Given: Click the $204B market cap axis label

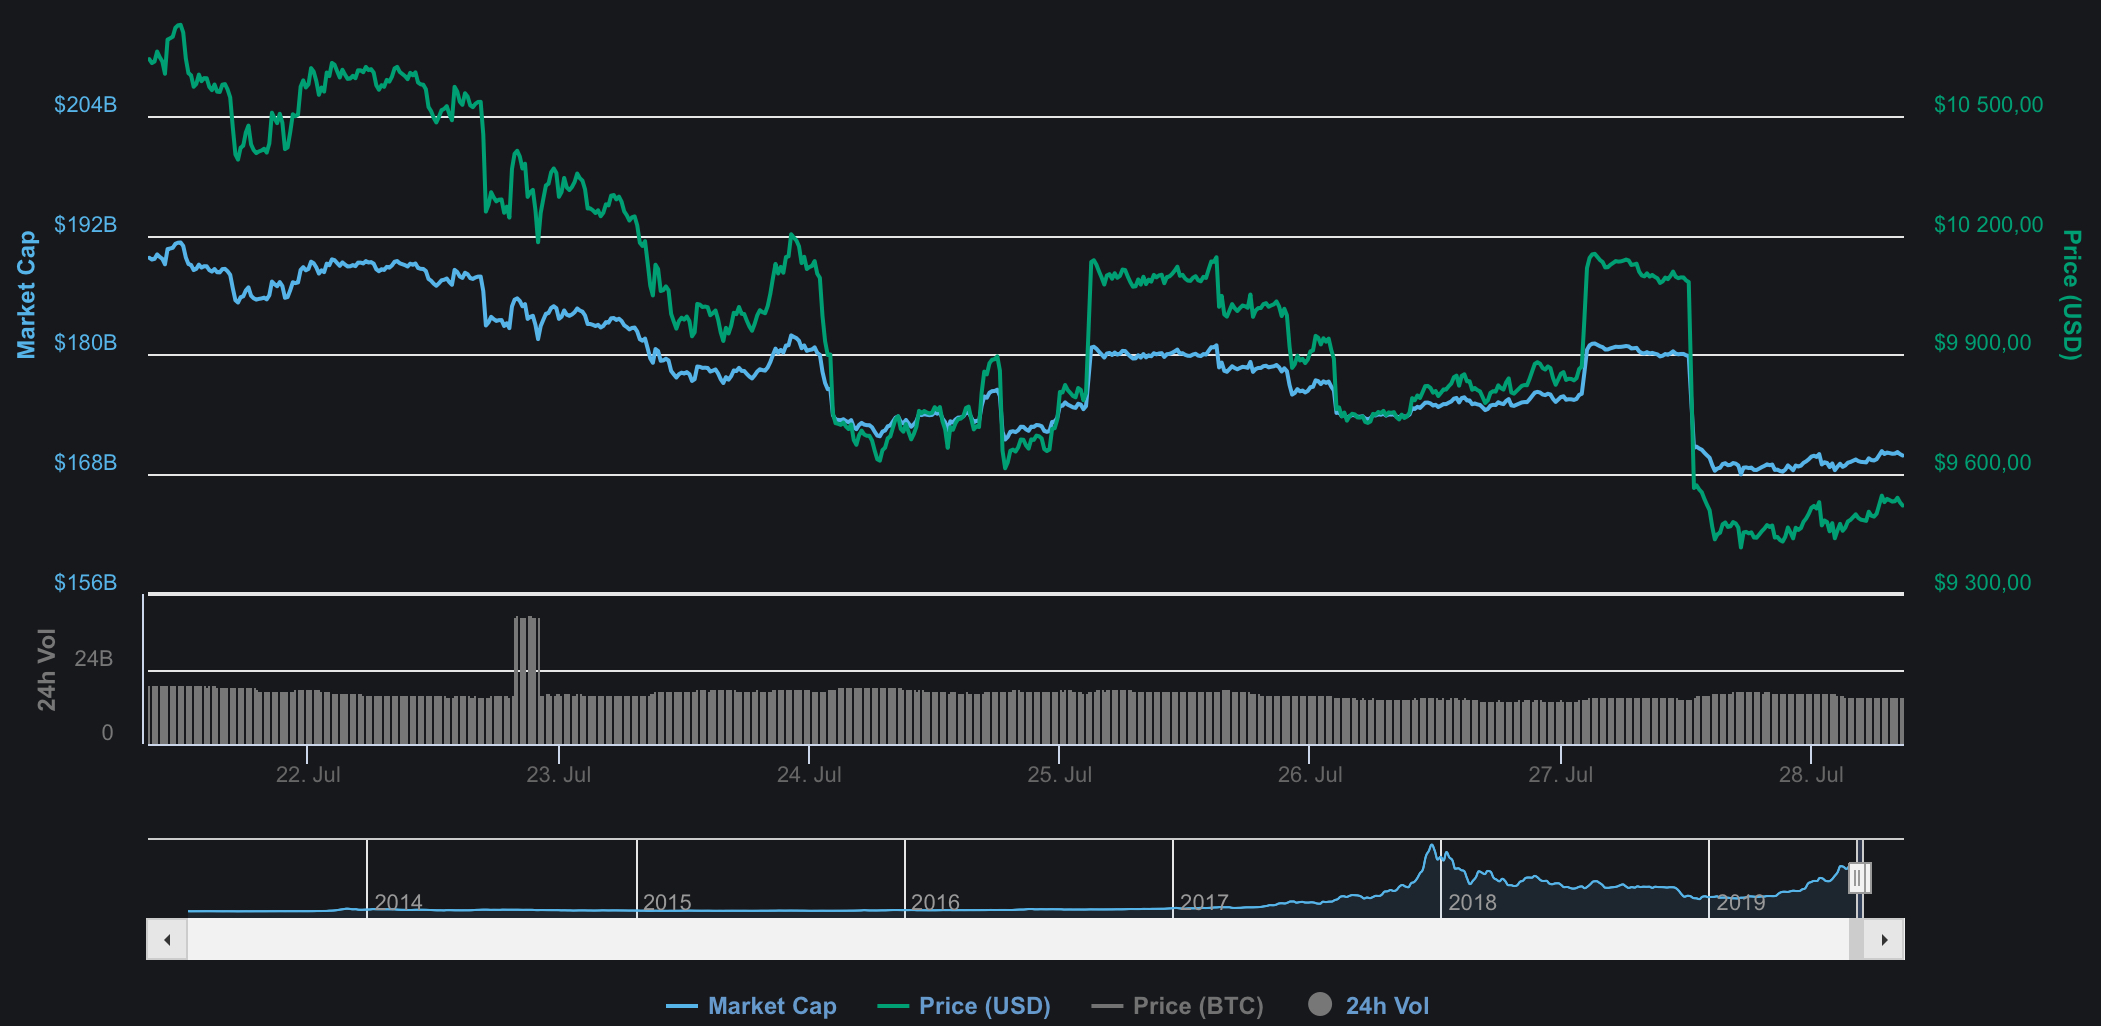Looking at the screenshot, I should (85, 105).
